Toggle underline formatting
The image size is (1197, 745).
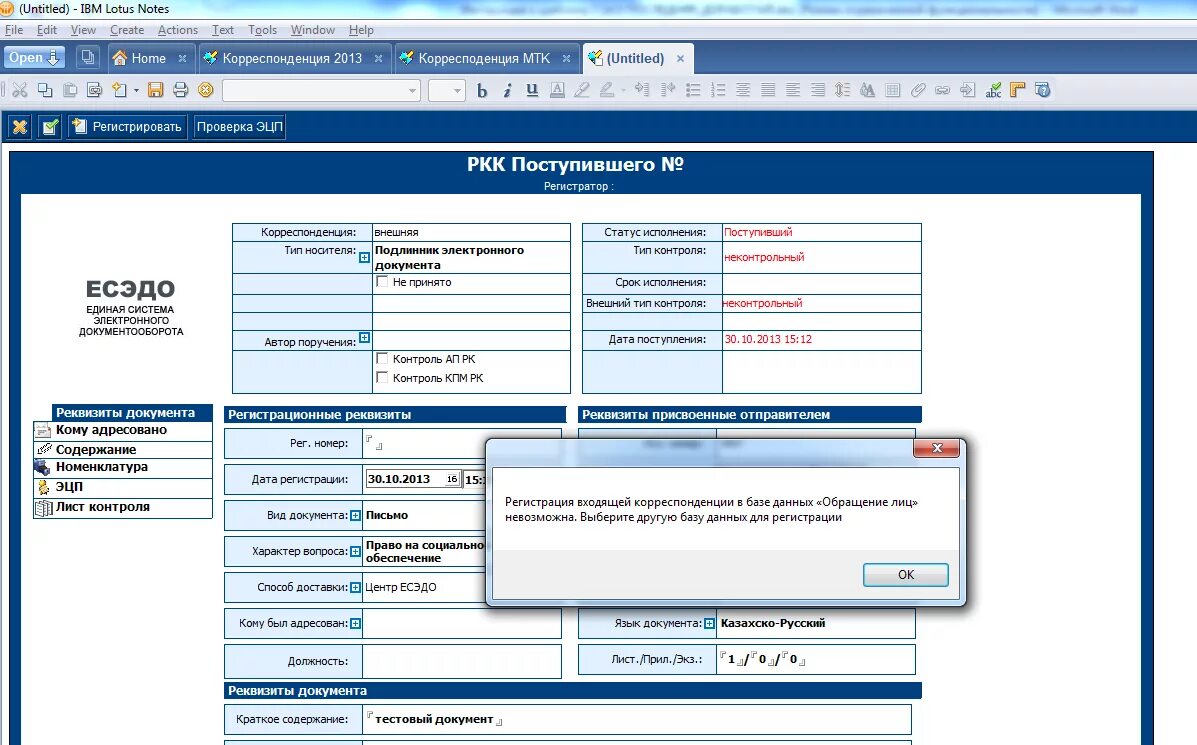(532, 90)
